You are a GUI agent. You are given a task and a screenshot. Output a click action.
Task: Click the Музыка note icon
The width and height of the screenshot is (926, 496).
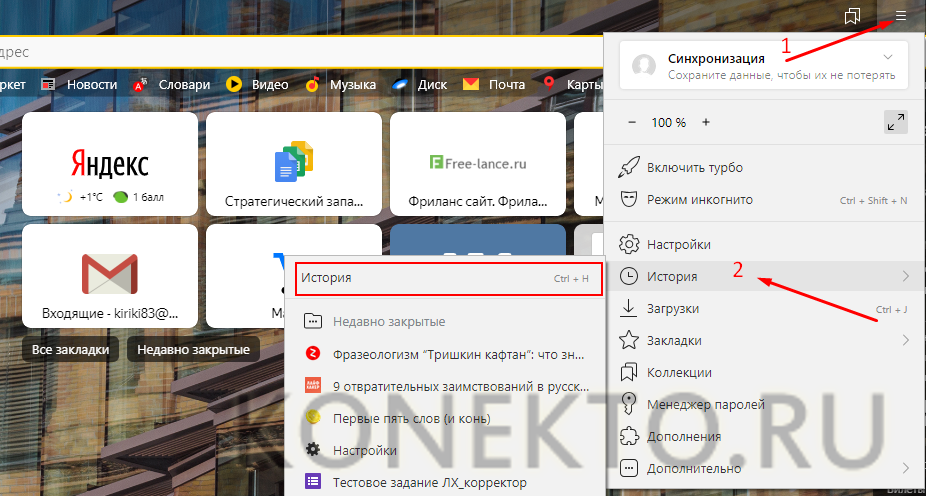point(313,84)
